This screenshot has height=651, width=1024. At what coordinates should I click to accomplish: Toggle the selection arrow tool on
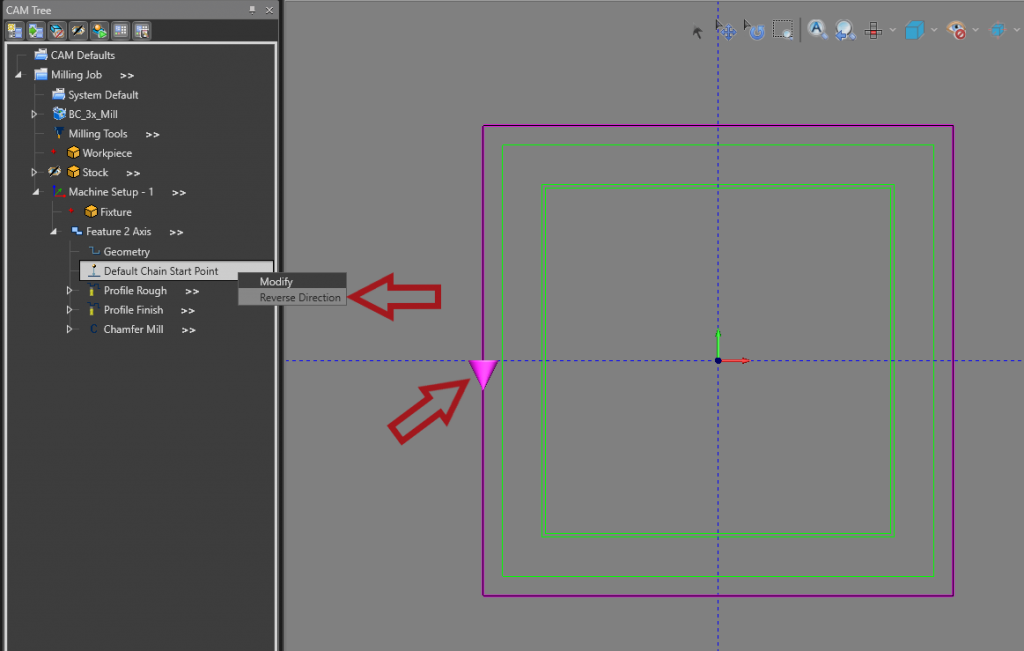click(698, 30)
